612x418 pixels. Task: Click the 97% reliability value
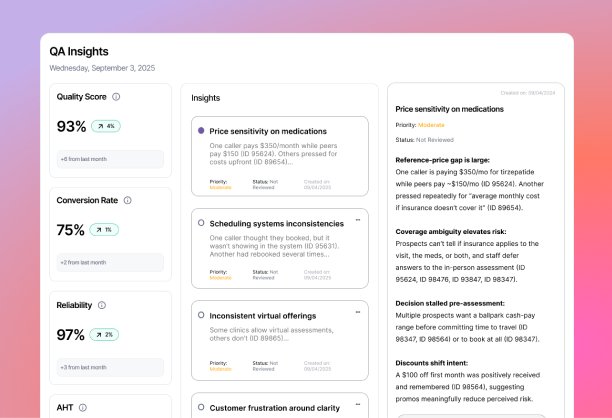click(x=71, y=335)
